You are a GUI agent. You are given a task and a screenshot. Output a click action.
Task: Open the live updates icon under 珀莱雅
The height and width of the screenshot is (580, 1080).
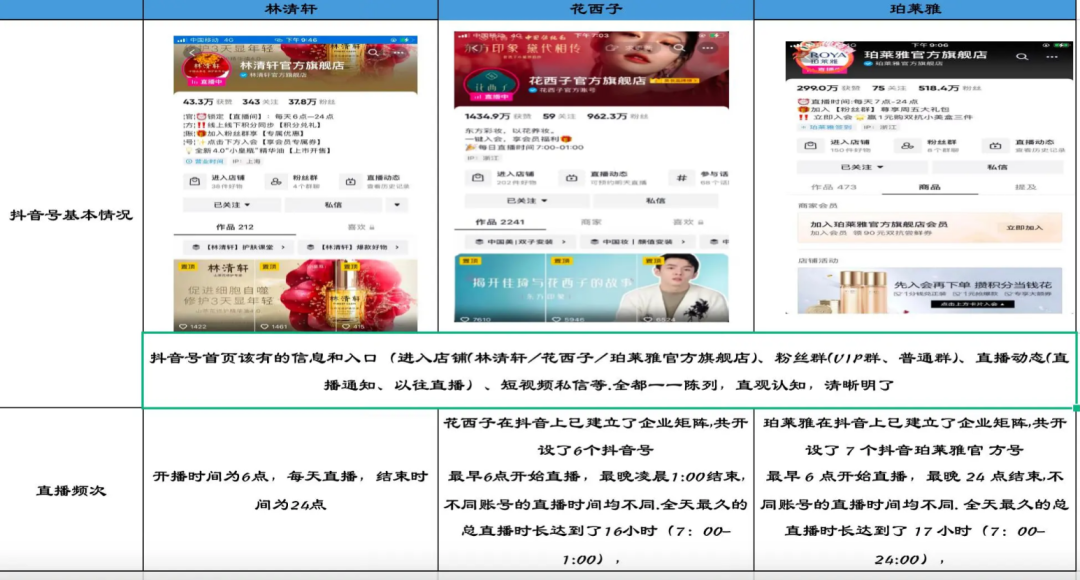click(995, 145)
